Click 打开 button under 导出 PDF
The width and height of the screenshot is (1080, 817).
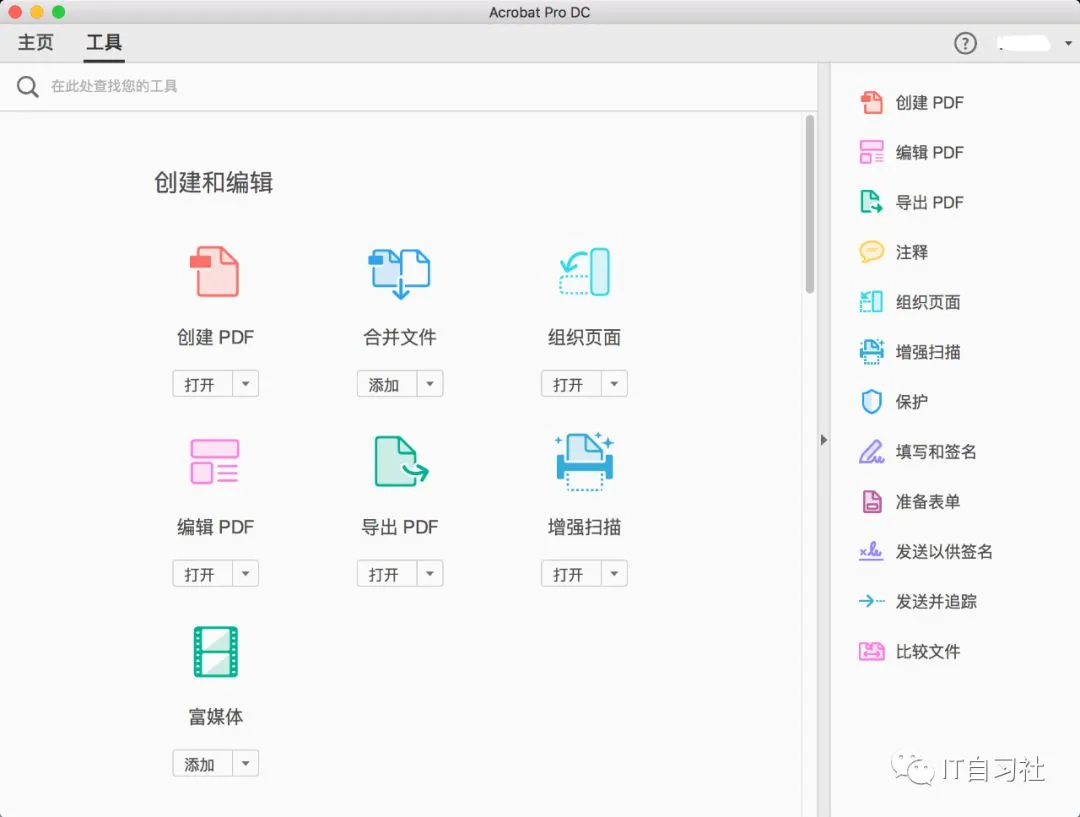point(386,574)
